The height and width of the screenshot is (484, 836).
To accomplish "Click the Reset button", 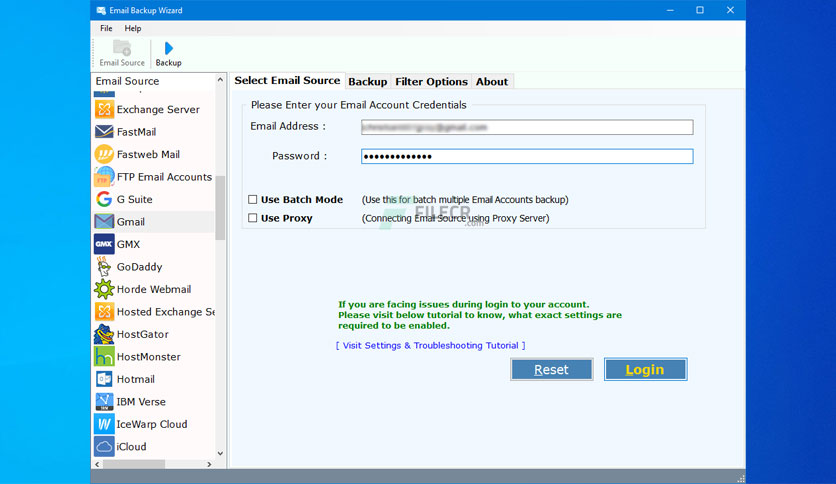I will pos(551,370).
